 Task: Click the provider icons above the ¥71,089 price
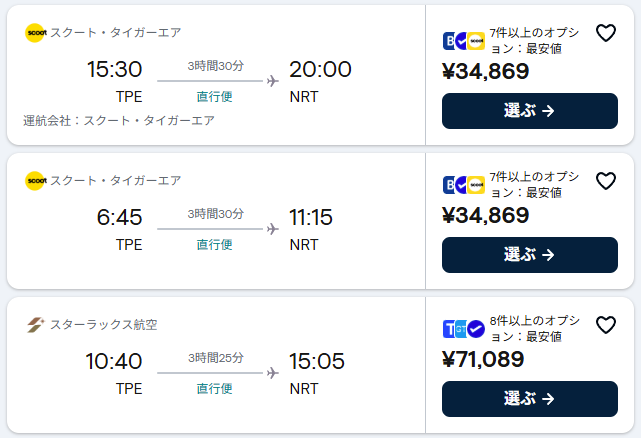click(x=464, y=329)
